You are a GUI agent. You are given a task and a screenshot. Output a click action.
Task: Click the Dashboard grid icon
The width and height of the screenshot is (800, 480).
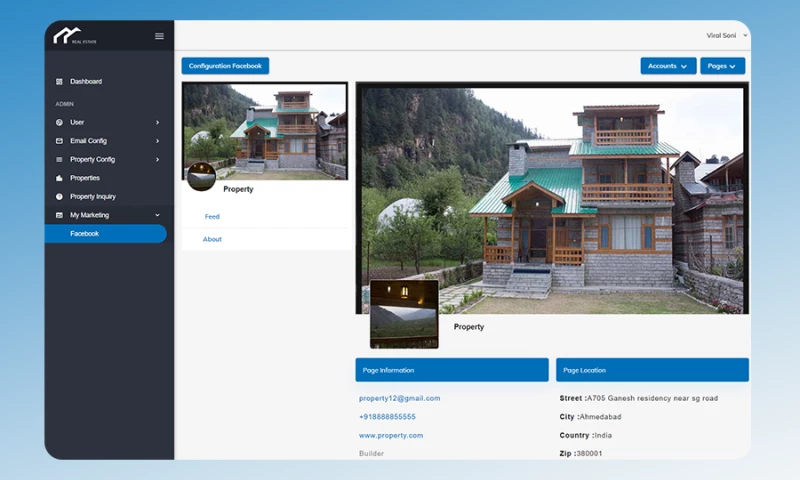(59, 82)
